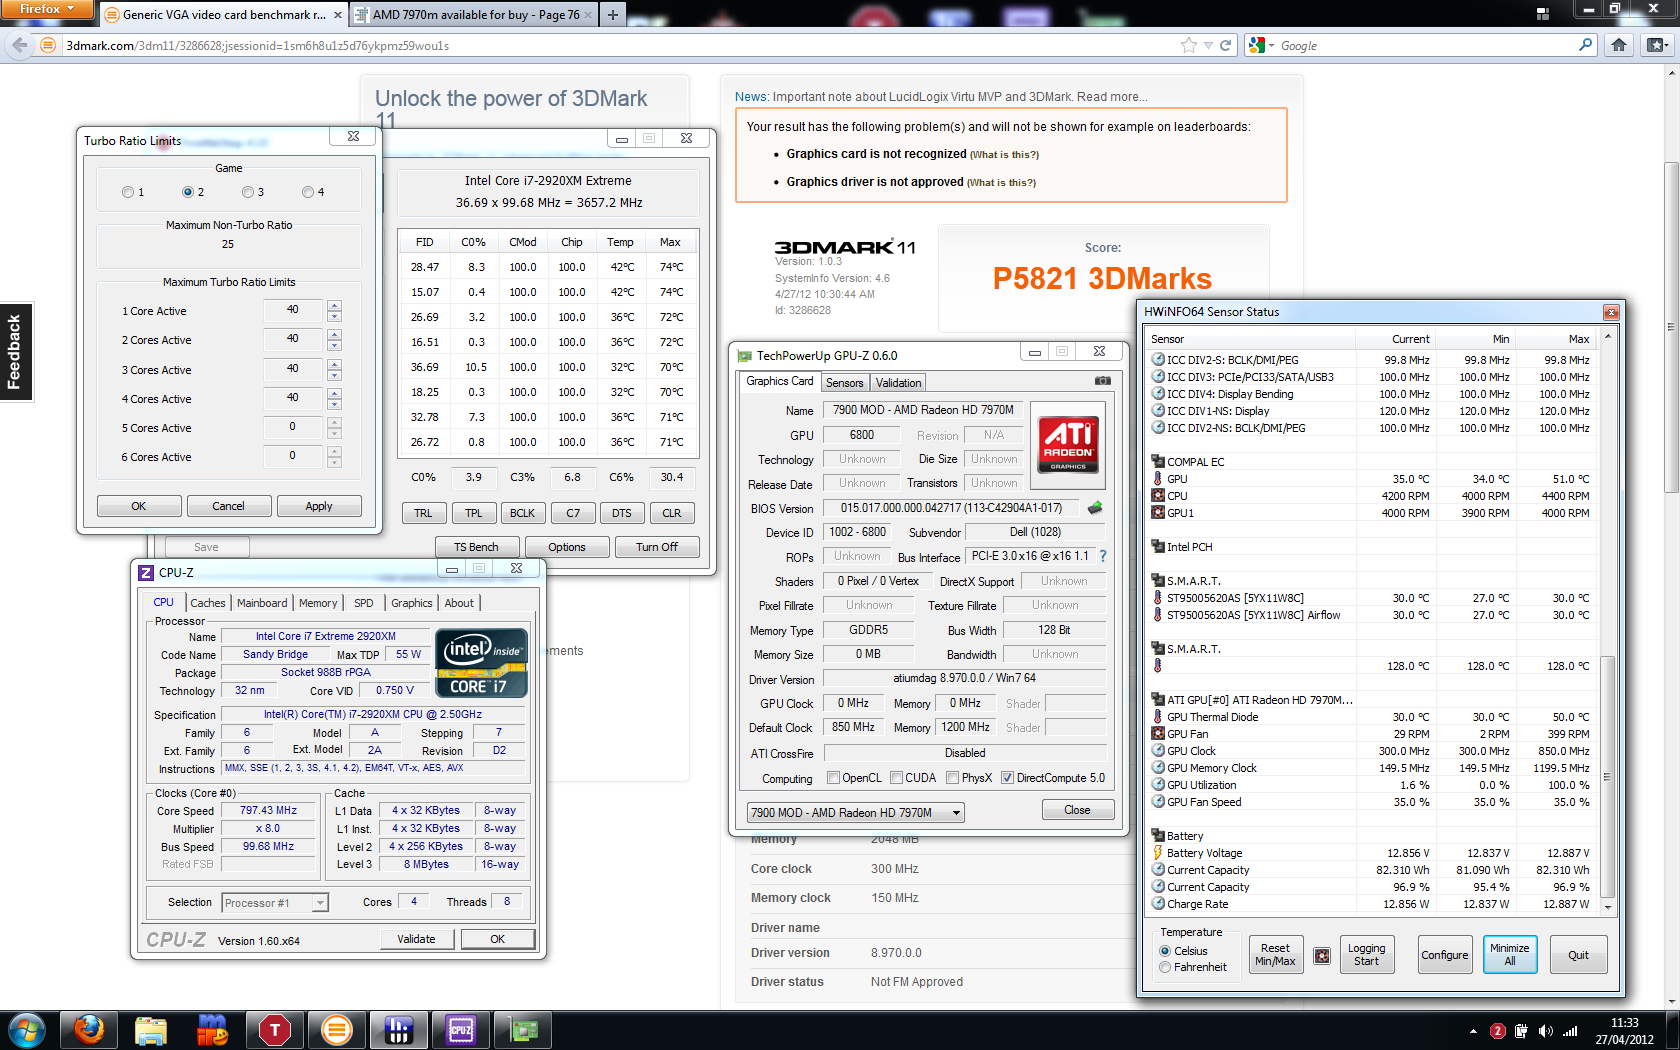This screenshot has width=1680, height=1050.
Task: Open the Mainboard tab in CPU-Z
Action: click(x=262, y=603)
